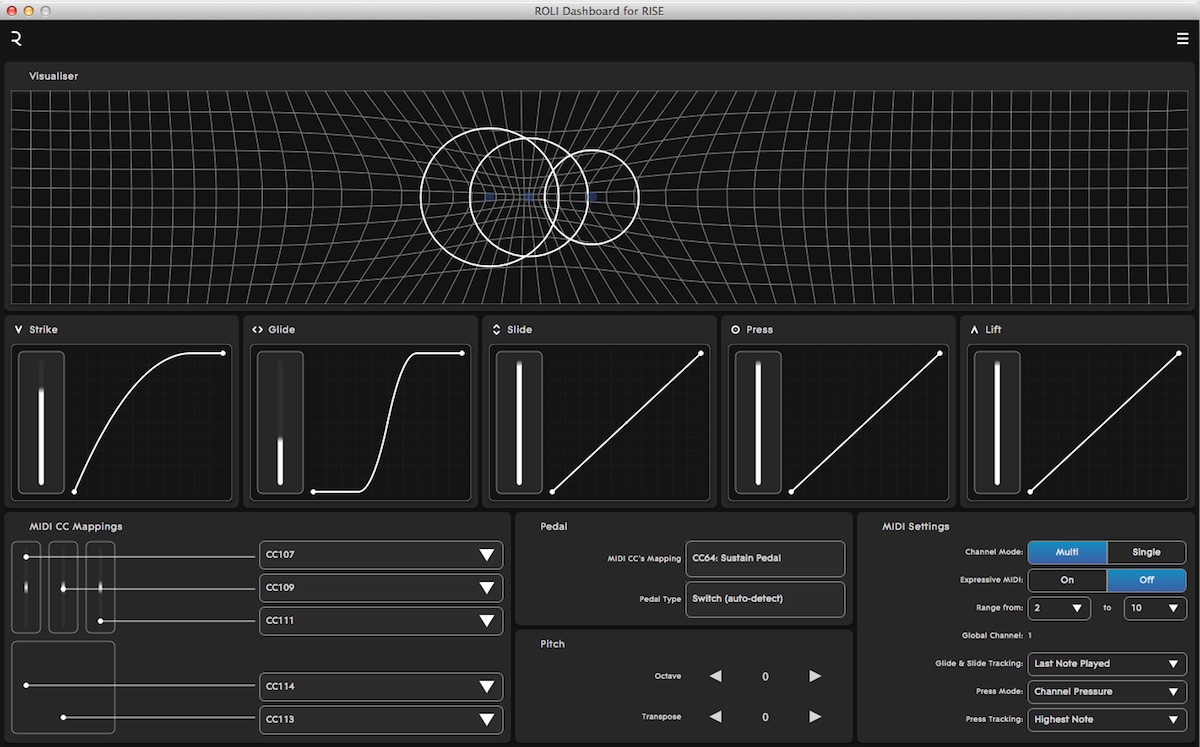Set Channel Mode to Multi
Viewport: 1200px width, 747px height.
(x=1067, y=552)
